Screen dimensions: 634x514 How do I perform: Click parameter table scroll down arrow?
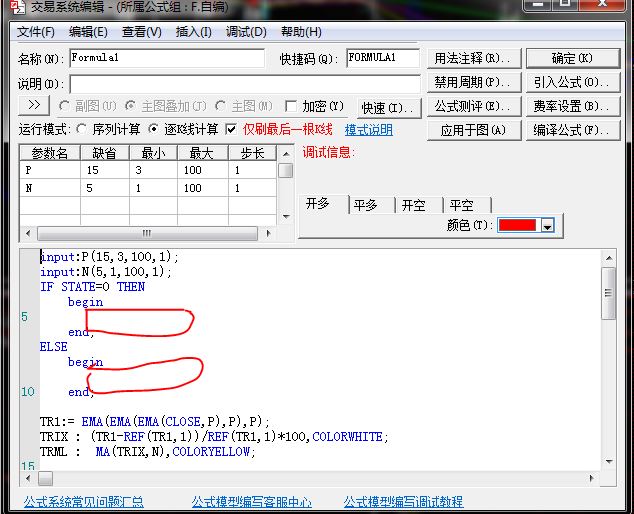tap(286, 217)
